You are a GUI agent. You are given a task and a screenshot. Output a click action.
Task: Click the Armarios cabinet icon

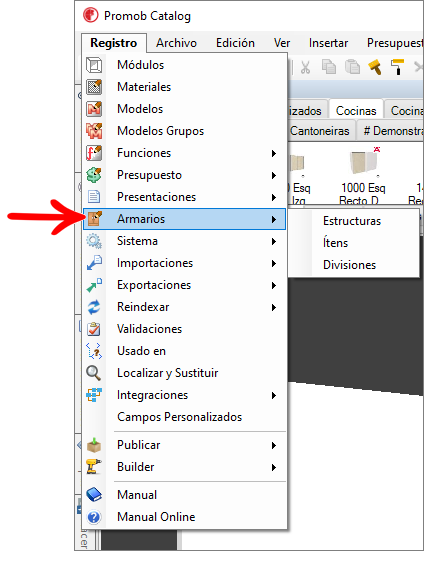click(x=95, y=219)
